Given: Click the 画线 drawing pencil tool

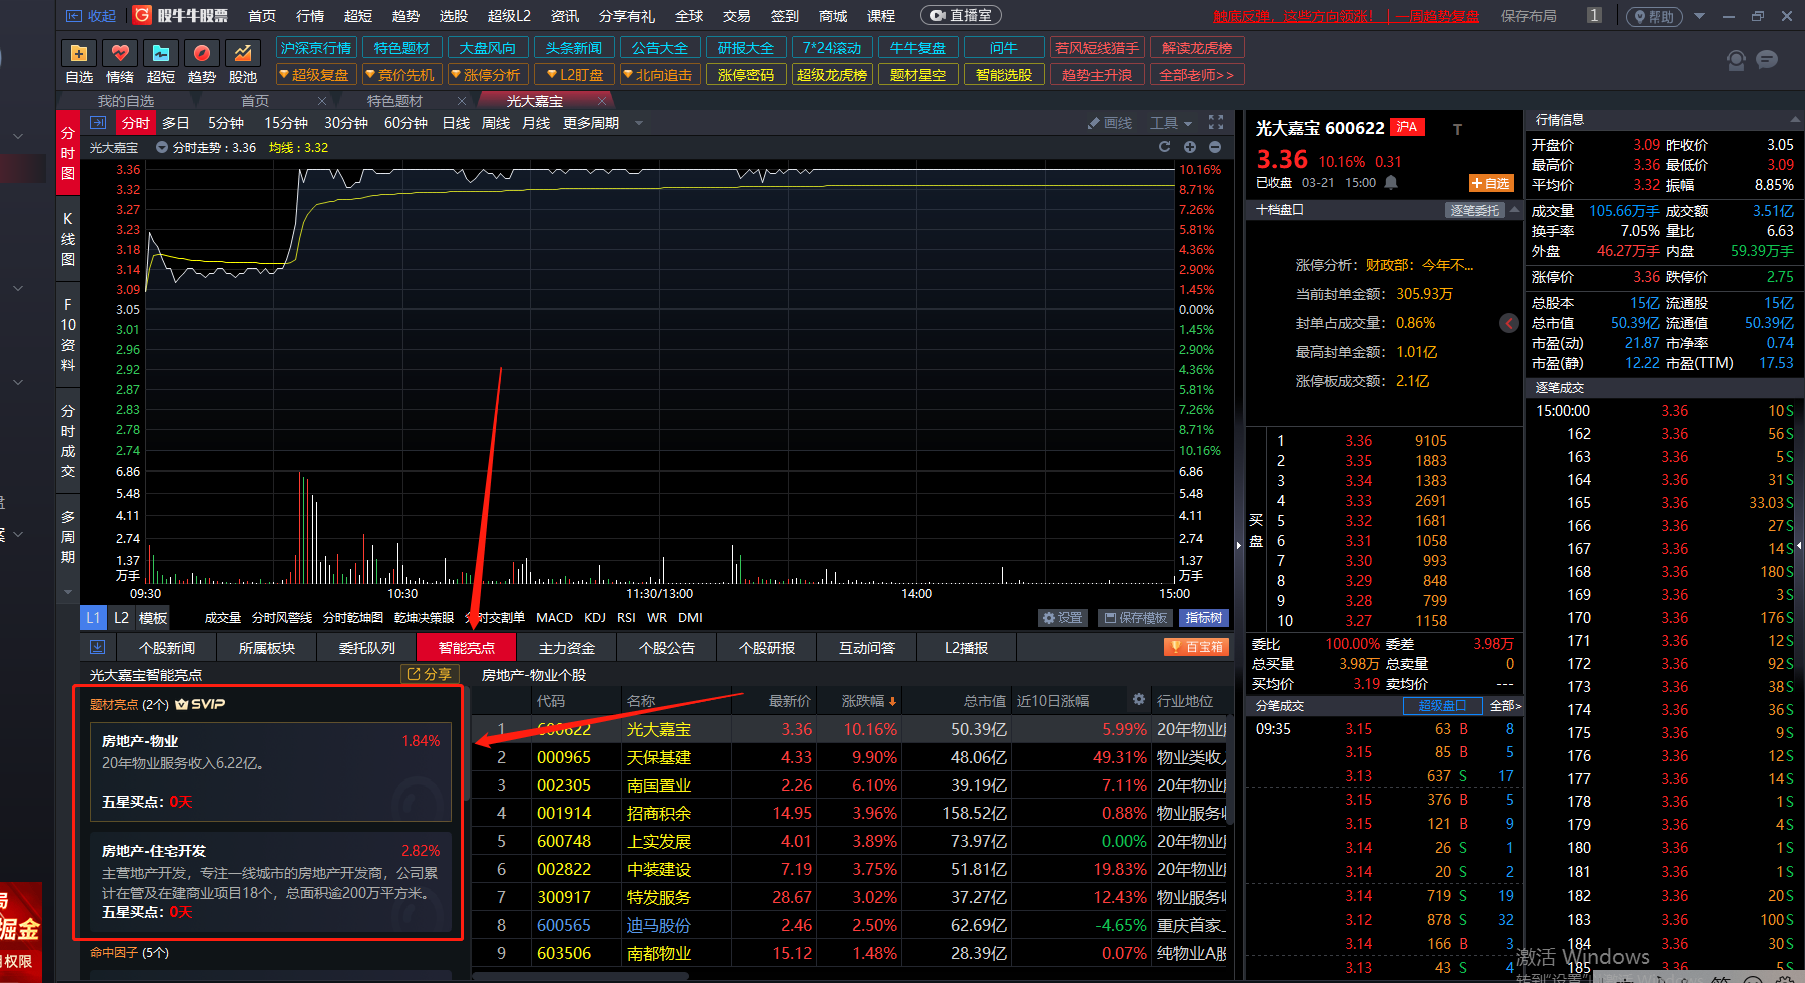Looking at the screenshot, I should tap(1110, 123).
